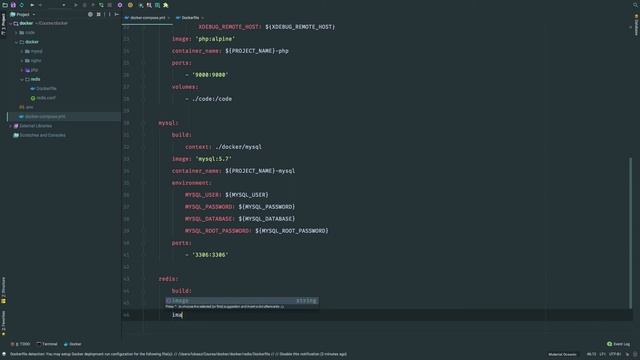Viewport: 640px width, 360px height.
Task: Switch to the Dockerfile editor tab
Action: coord(190,18)
